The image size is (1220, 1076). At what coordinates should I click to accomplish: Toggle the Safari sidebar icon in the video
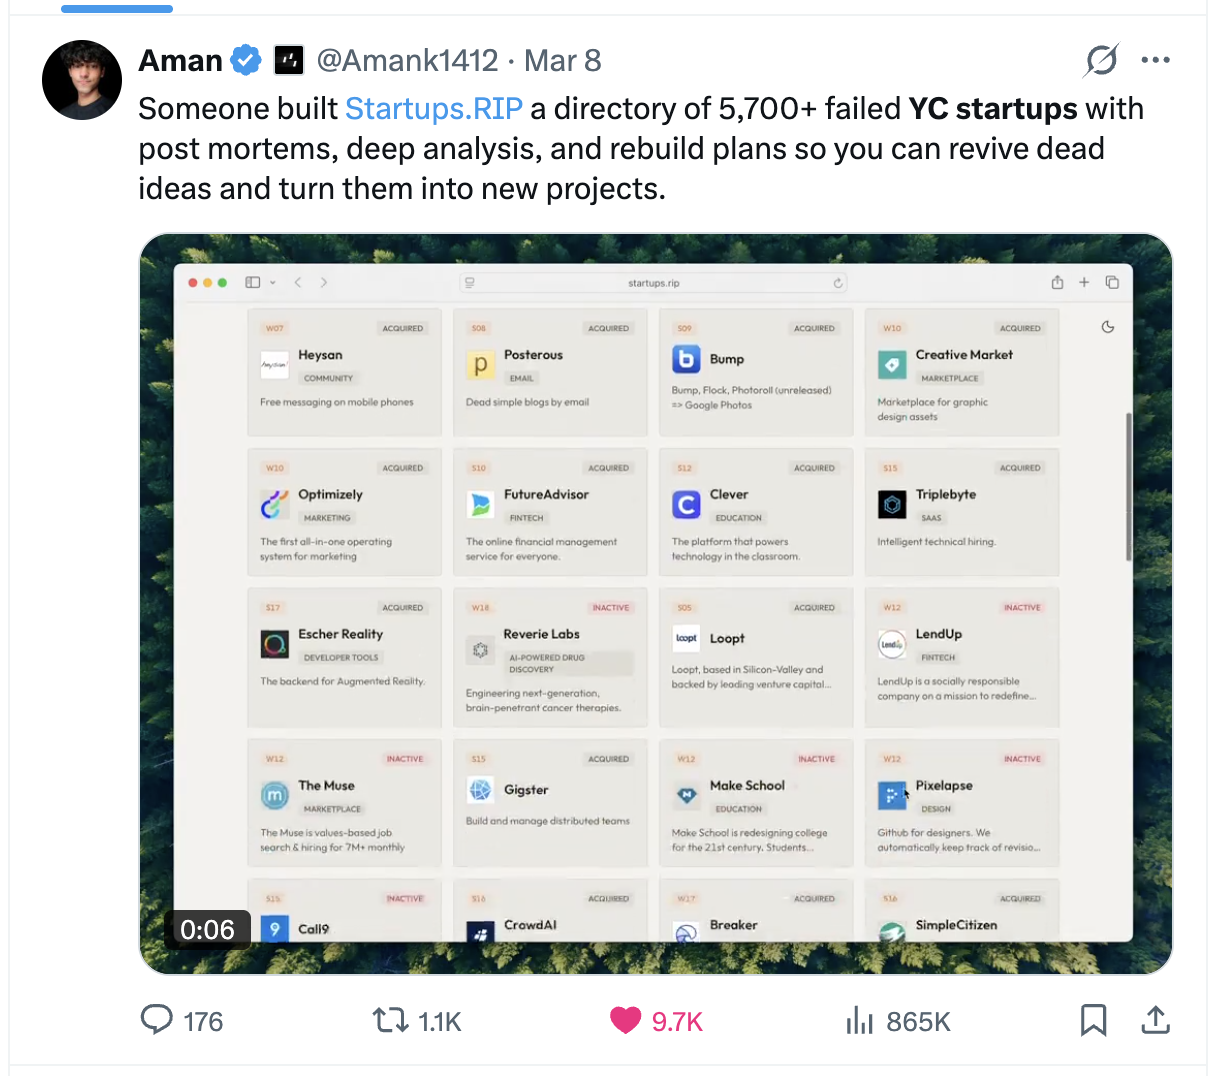click(x=252, y=282)
